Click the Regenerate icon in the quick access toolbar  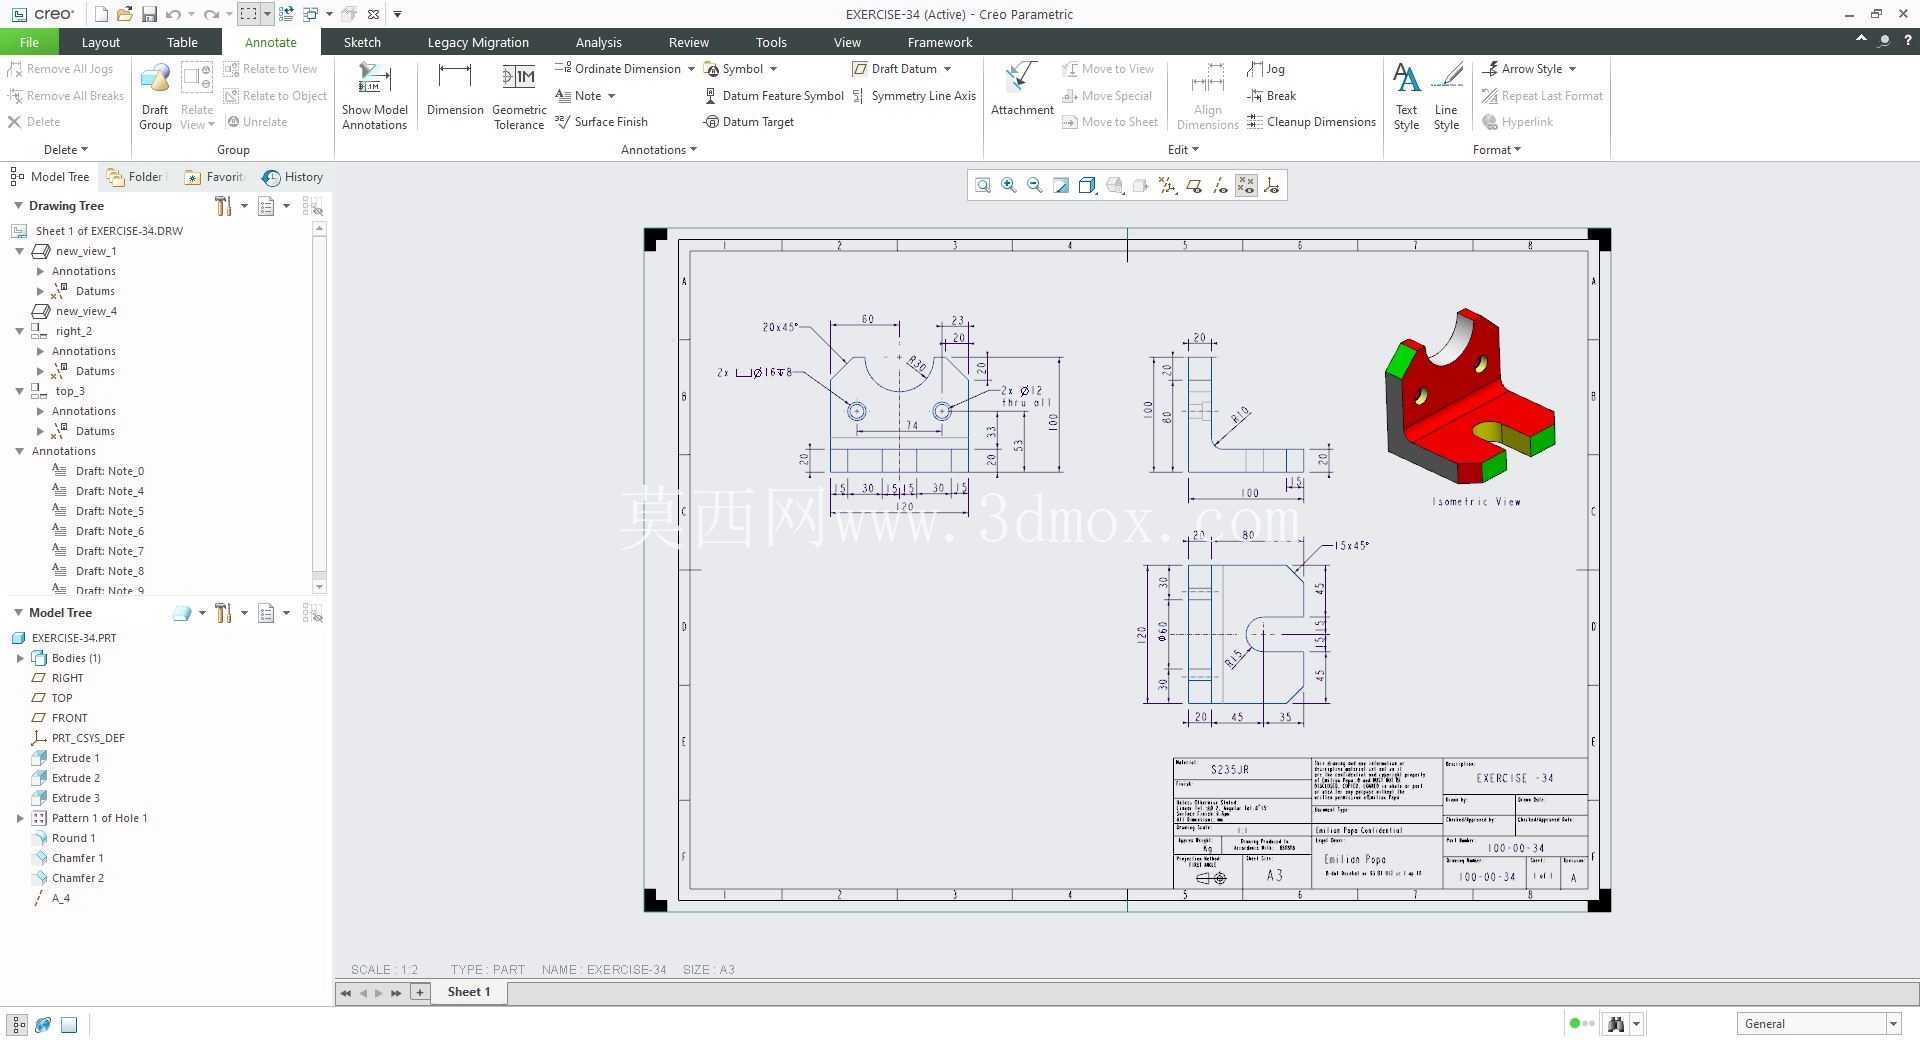[286, 14]
